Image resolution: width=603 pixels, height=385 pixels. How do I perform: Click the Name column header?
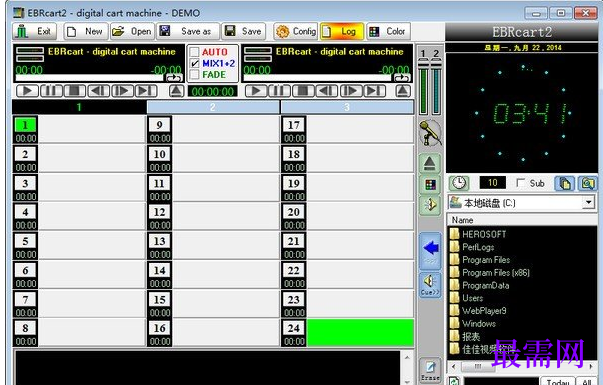coord(522,220)
